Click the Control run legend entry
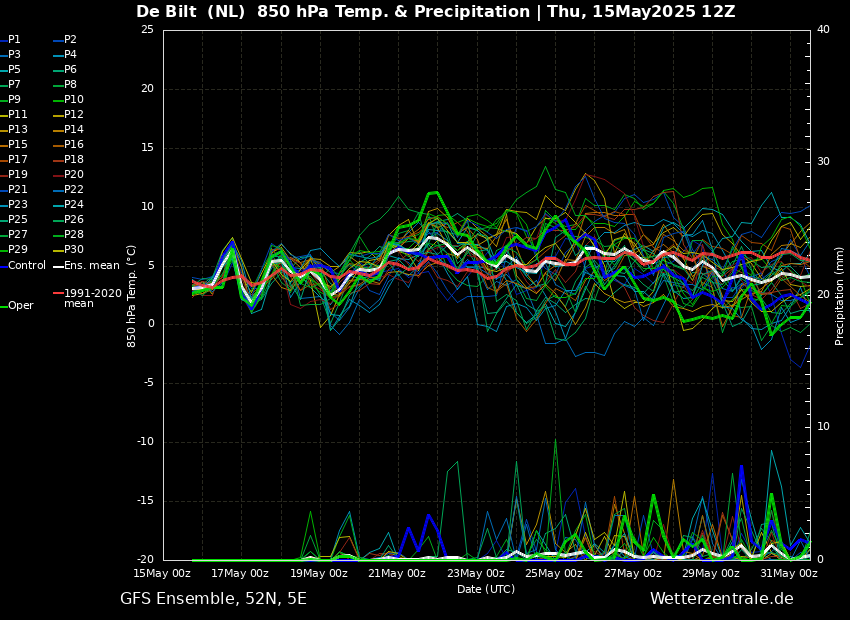This screenshot has width=850, height=620. pyautogui.click(x=26, y=265)
